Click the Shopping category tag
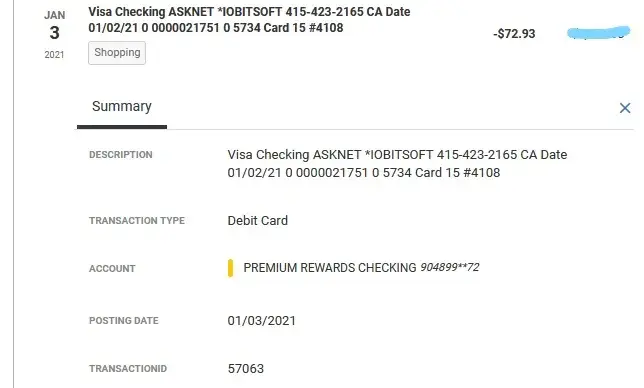This screenshot has height=388, width=644. pyautogui.click(x=117, y=53)
